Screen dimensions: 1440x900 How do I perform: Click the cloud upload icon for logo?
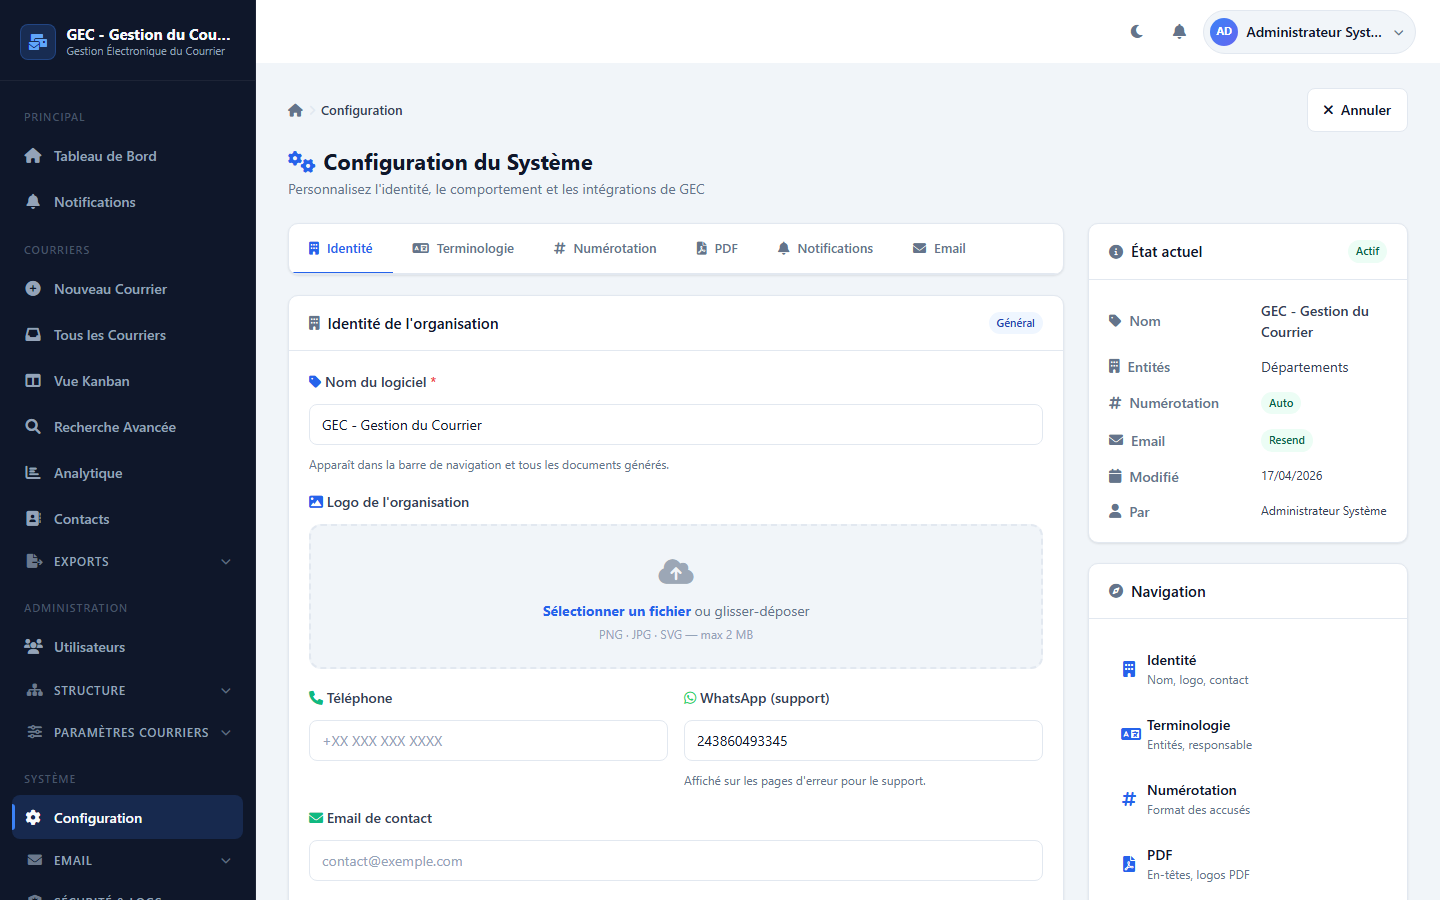coord(676,572)
